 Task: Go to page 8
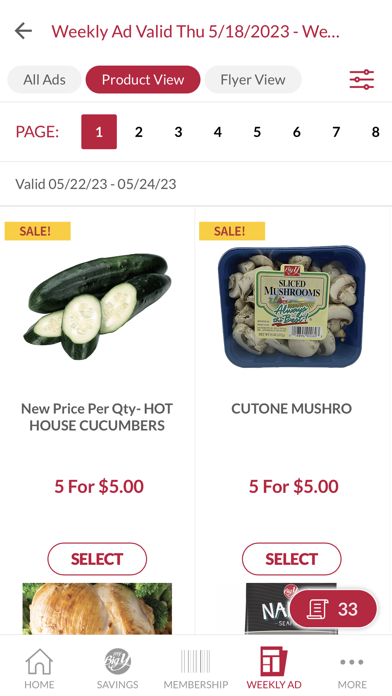pyautogui.click(x=376, y=132)
